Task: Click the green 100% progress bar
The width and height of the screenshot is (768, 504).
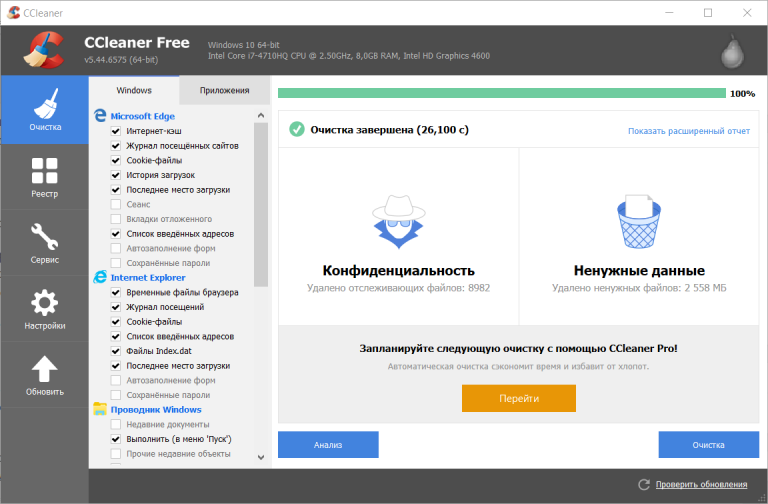Action: click(x=502, y=93)
